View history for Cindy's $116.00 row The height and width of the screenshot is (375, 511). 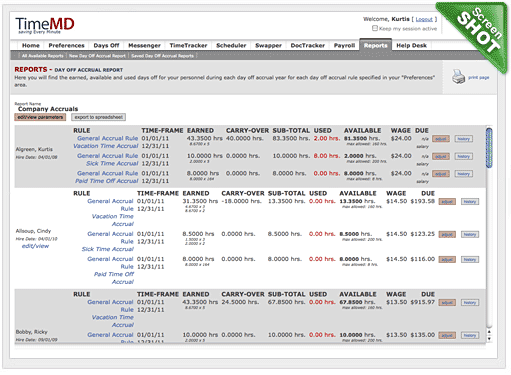coord(470,260)
